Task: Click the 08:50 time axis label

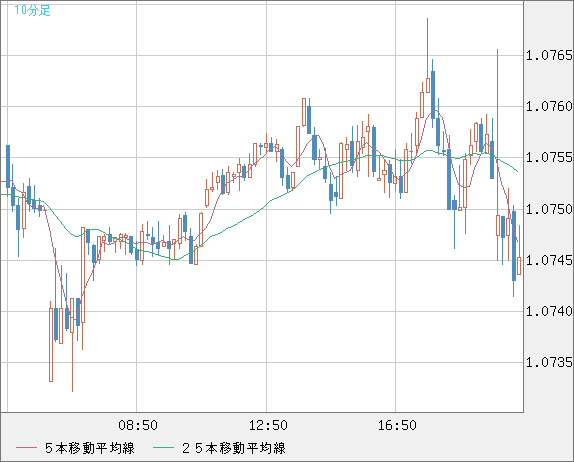Action: click(138, 425)
